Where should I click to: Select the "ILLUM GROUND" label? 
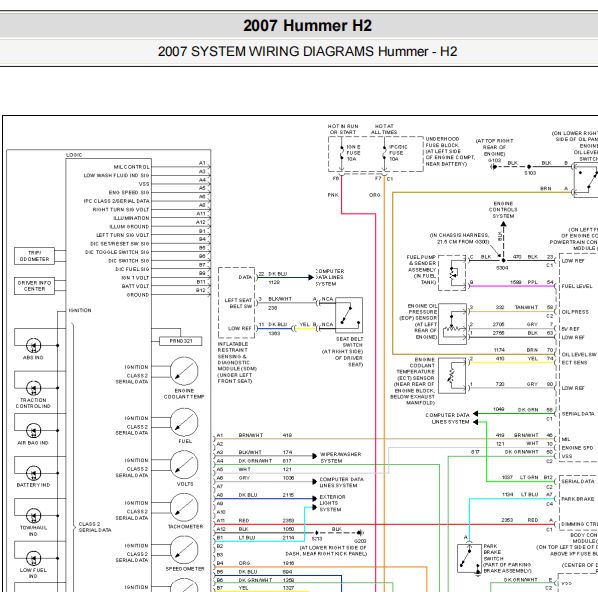tap(129, 227)
